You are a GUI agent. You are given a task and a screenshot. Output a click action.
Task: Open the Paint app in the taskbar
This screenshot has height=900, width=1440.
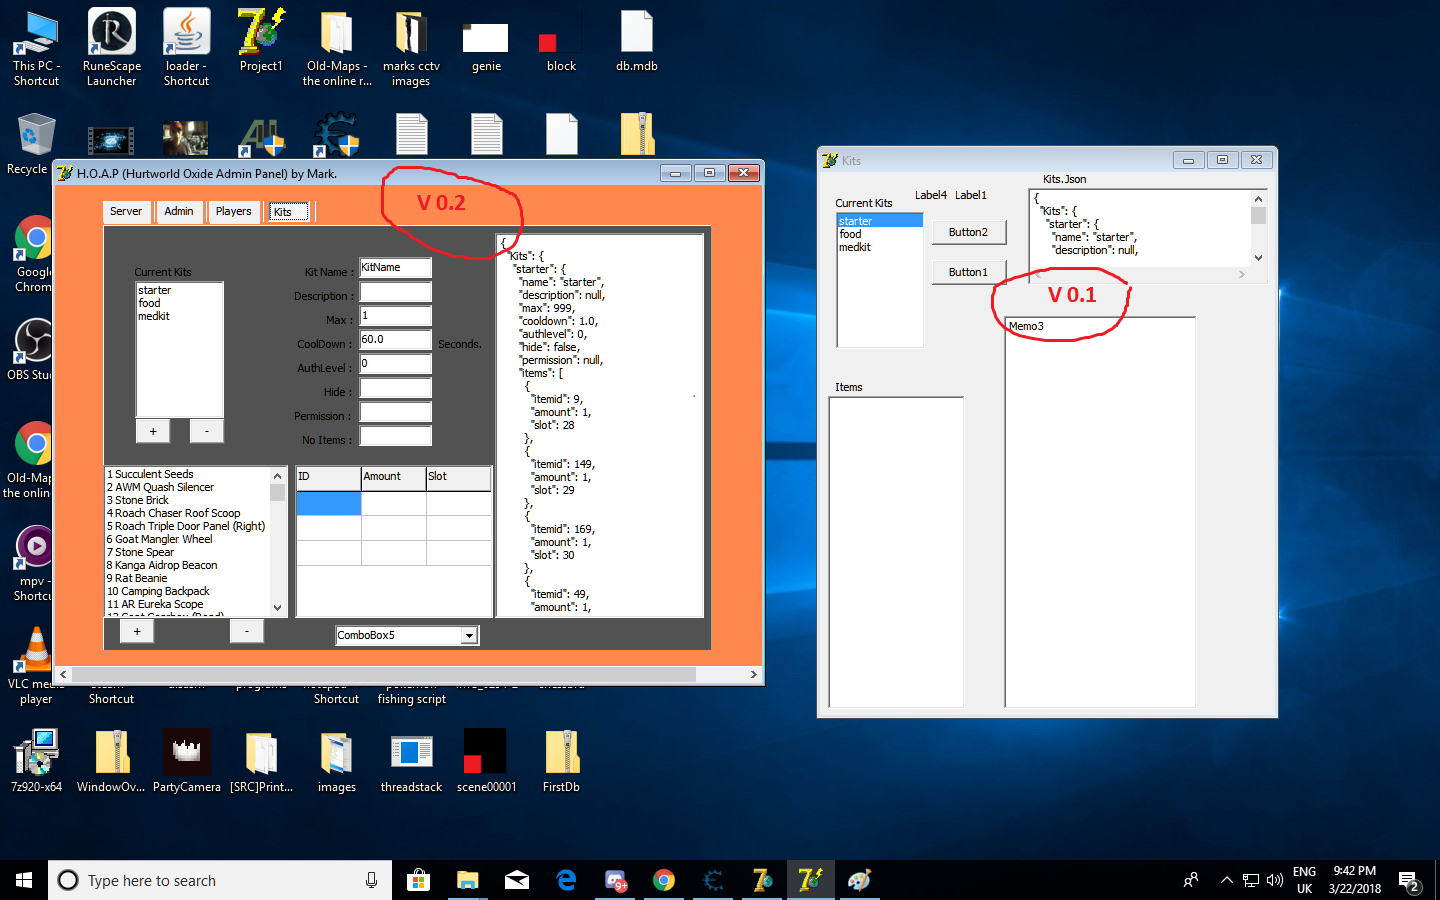[x=859, y=880]
